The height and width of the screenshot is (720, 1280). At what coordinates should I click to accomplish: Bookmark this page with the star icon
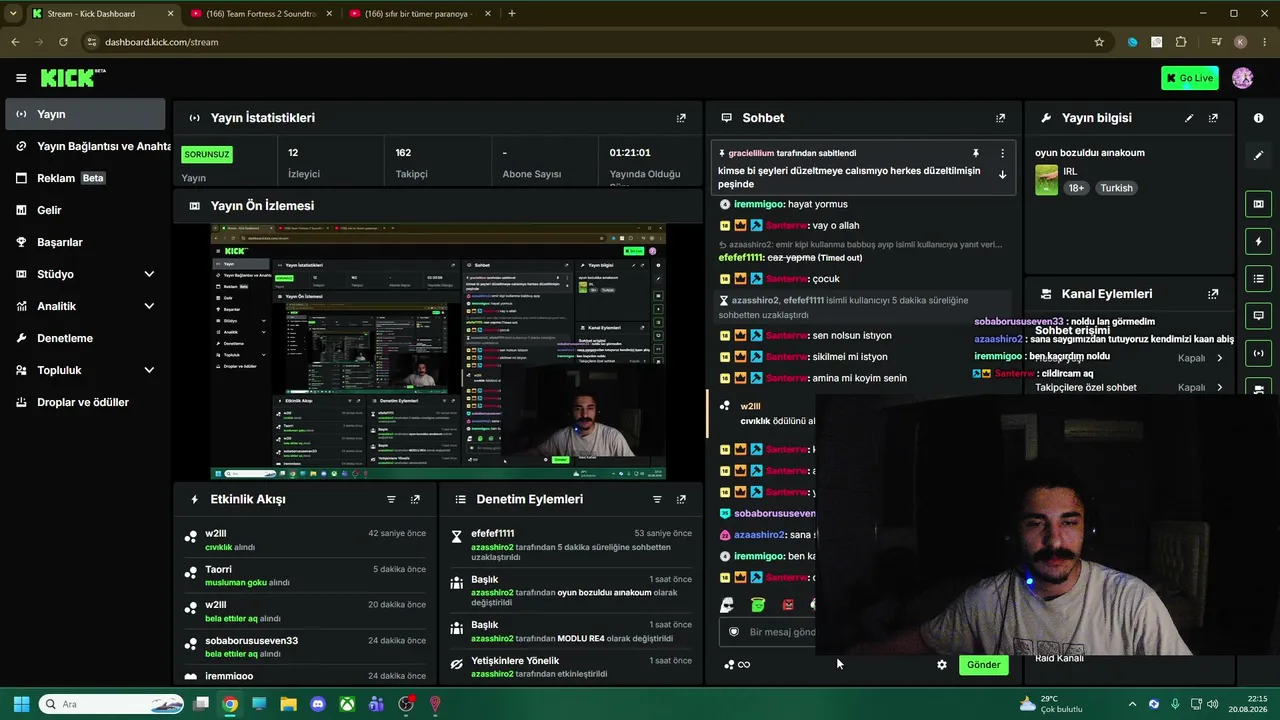coord(1099,42)
